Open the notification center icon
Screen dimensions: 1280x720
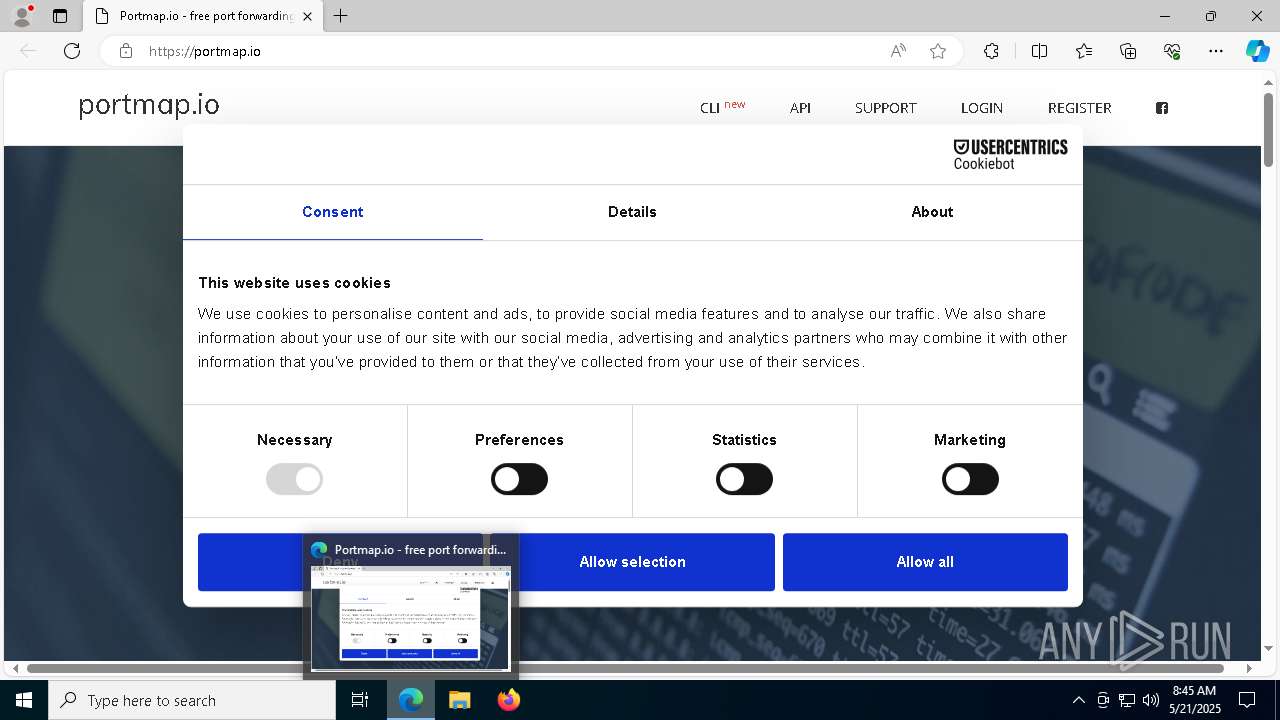(x=1247, y=700)
